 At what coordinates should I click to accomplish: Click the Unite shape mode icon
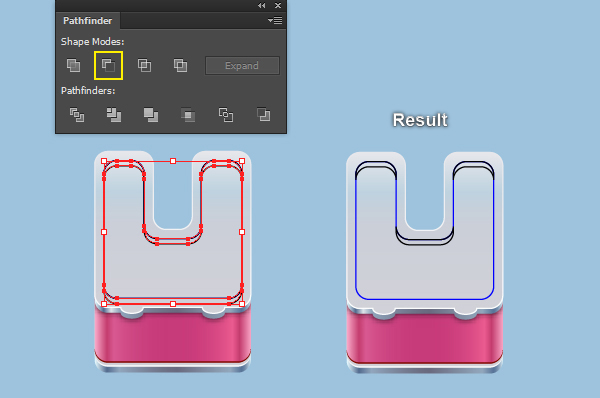(x=73, y=65)
